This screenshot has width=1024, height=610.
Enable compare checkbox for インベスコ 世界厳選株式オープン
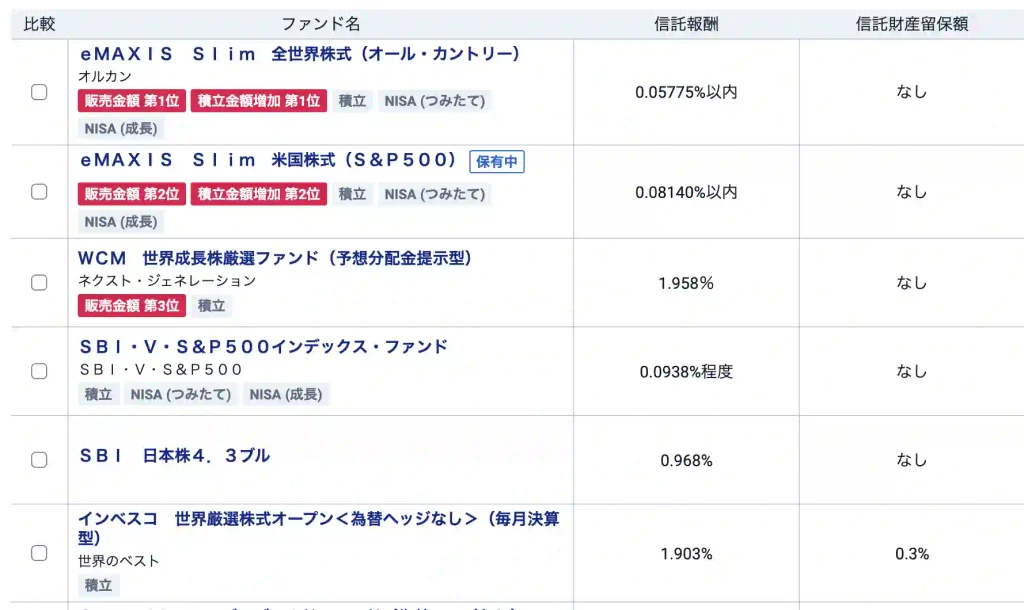pos(39,553)
